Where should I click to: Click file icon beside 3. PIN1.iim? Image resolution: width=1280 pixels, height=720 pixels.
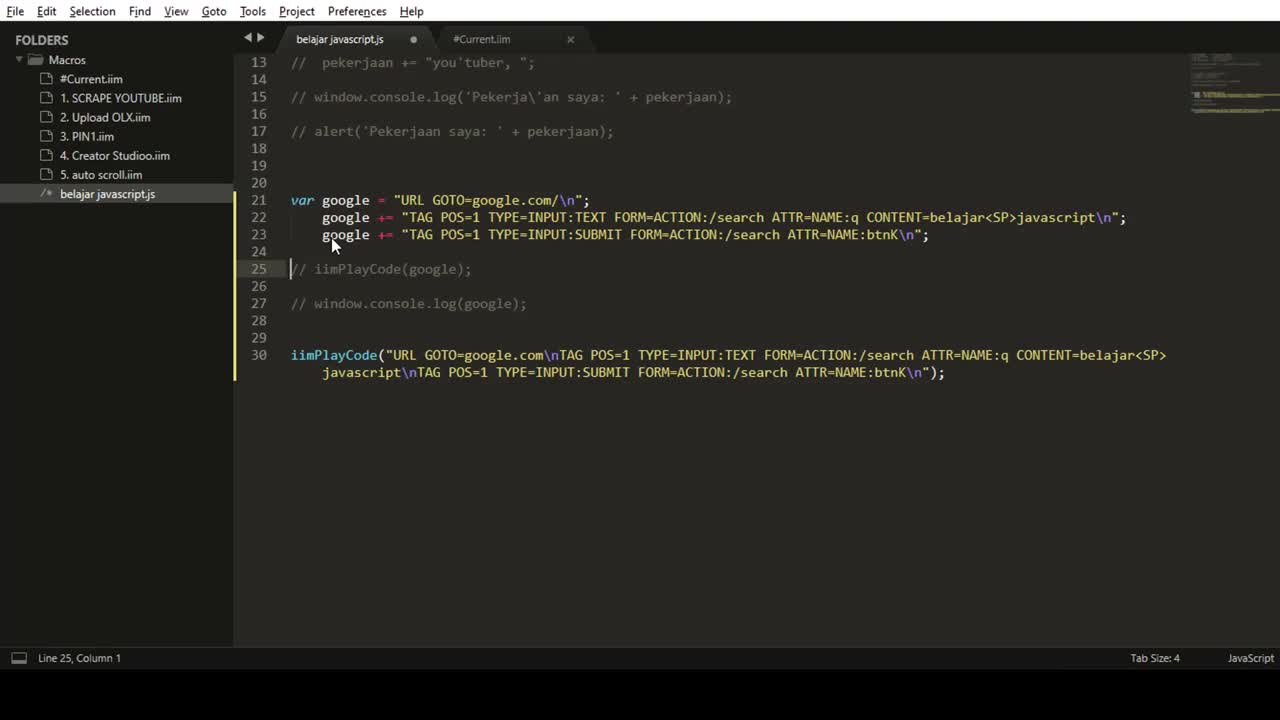click(45, 136)
